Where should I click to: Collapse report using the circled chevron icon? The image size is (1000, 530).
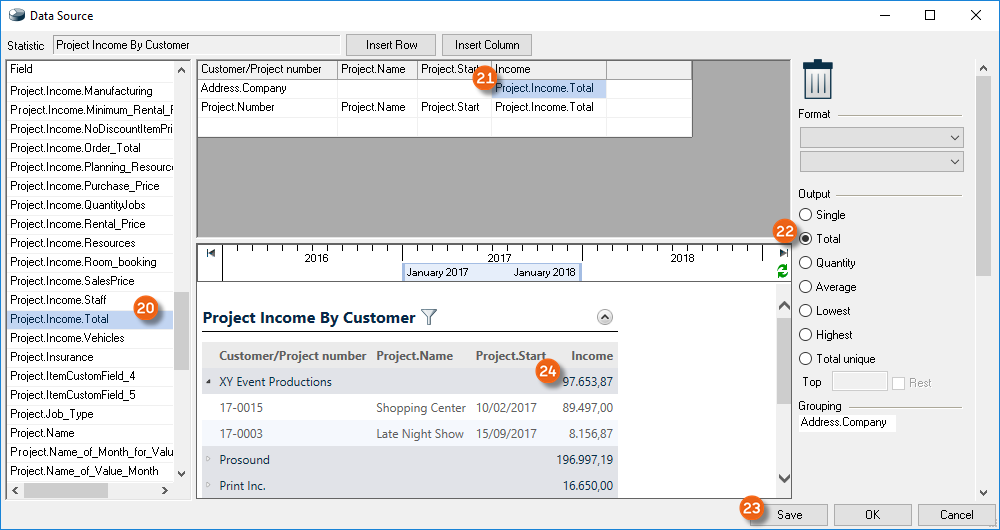604,317
